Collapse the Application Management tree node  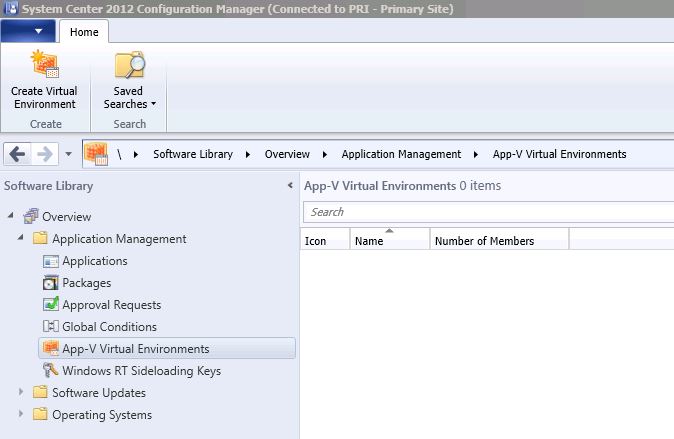tap(20, 237)
